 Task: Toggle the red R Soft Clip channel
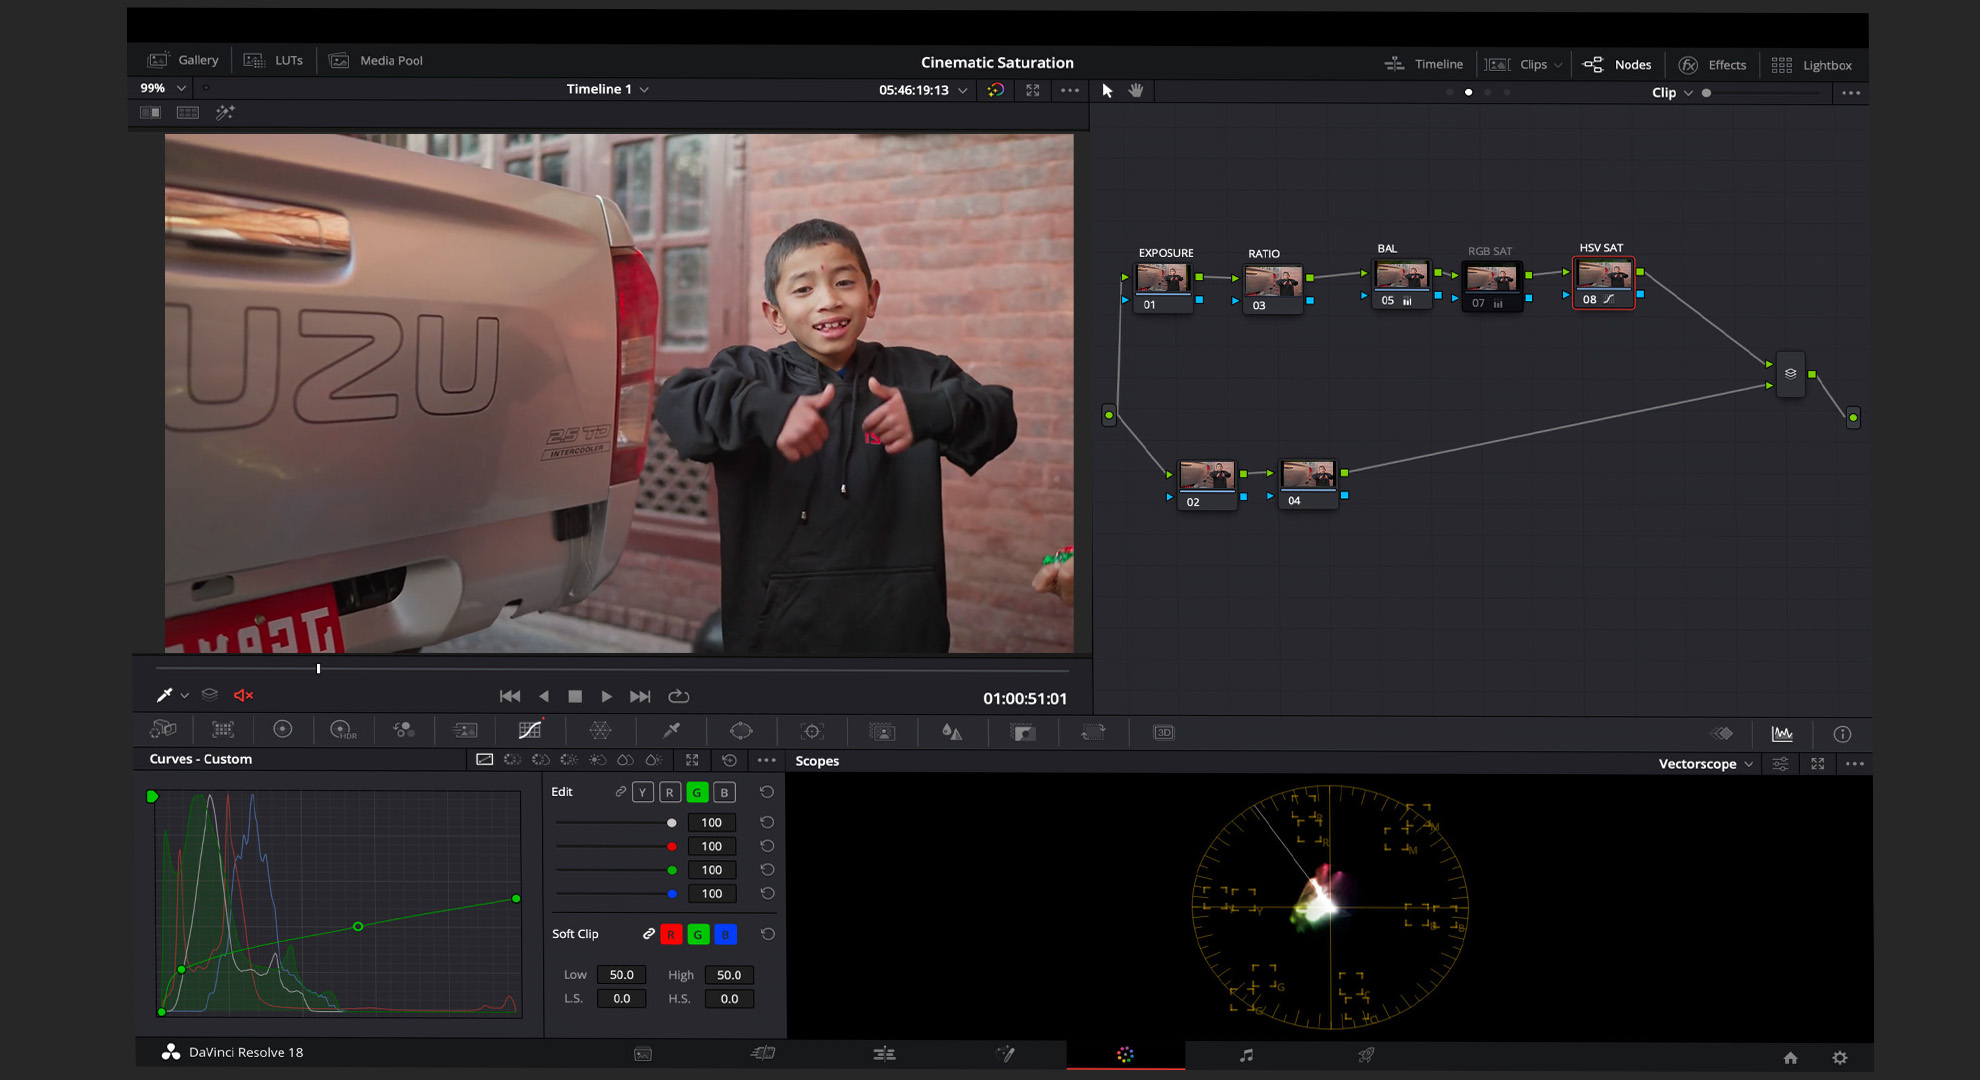pyautogui.click(x=671, y=934)
